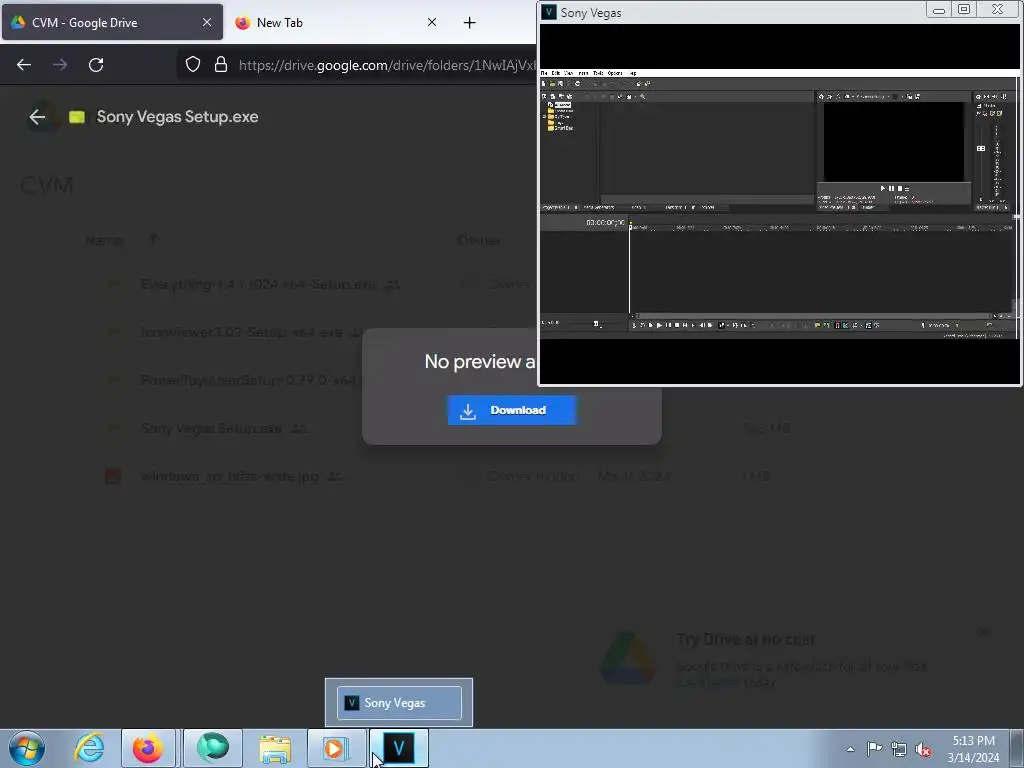Open Windows Media Player from taskbar
Screen dimensions: 1024x768
[334, 748]
